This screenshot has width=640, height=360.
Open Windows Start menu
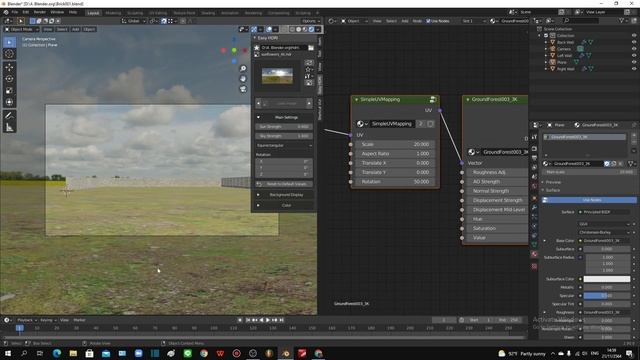[x=8, y=353]
